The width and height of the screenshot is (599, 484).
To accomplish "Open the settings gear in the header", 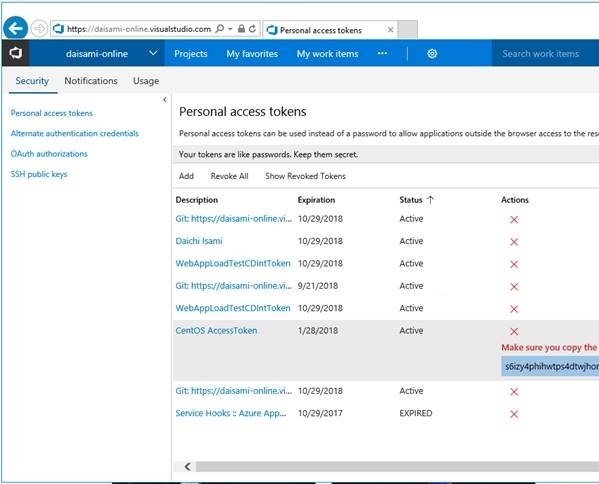I will click(432, 53).
